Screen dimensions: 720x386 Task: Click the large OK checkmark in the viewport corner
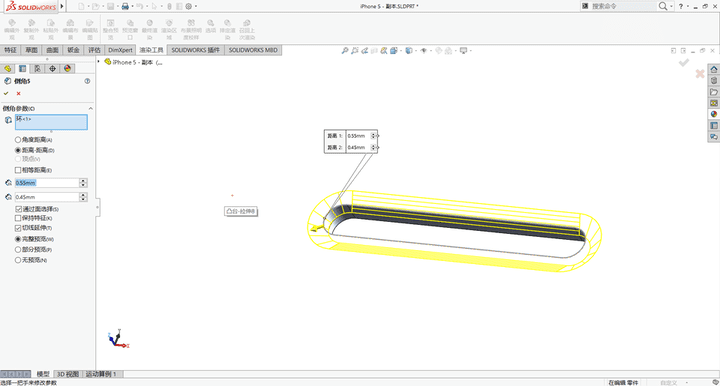[x=684, y=63]
